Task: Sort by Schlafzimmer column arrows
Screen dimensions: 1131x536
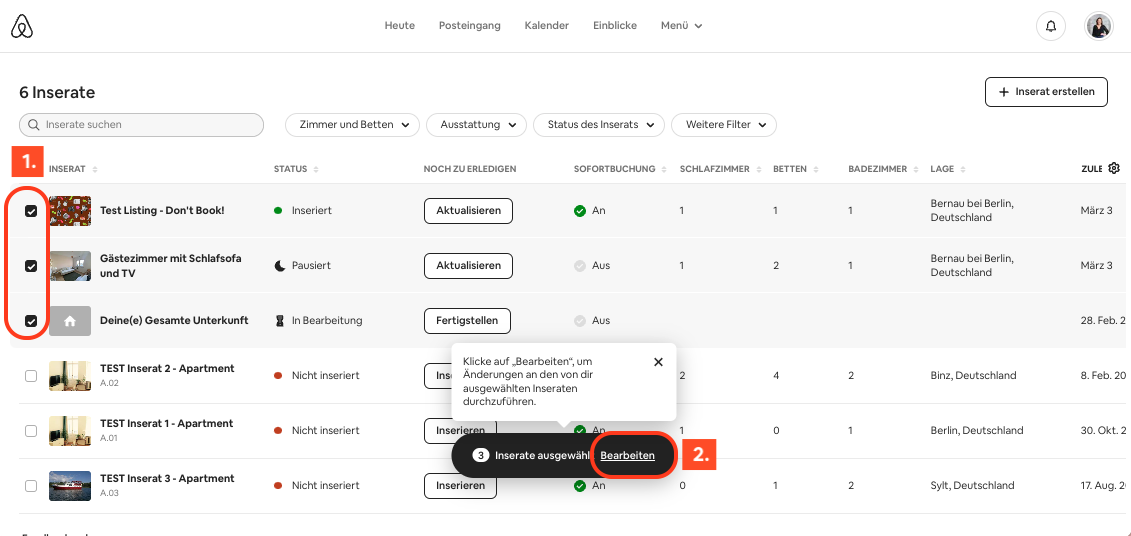Action: pyautogui.click(x=757, y=170)
